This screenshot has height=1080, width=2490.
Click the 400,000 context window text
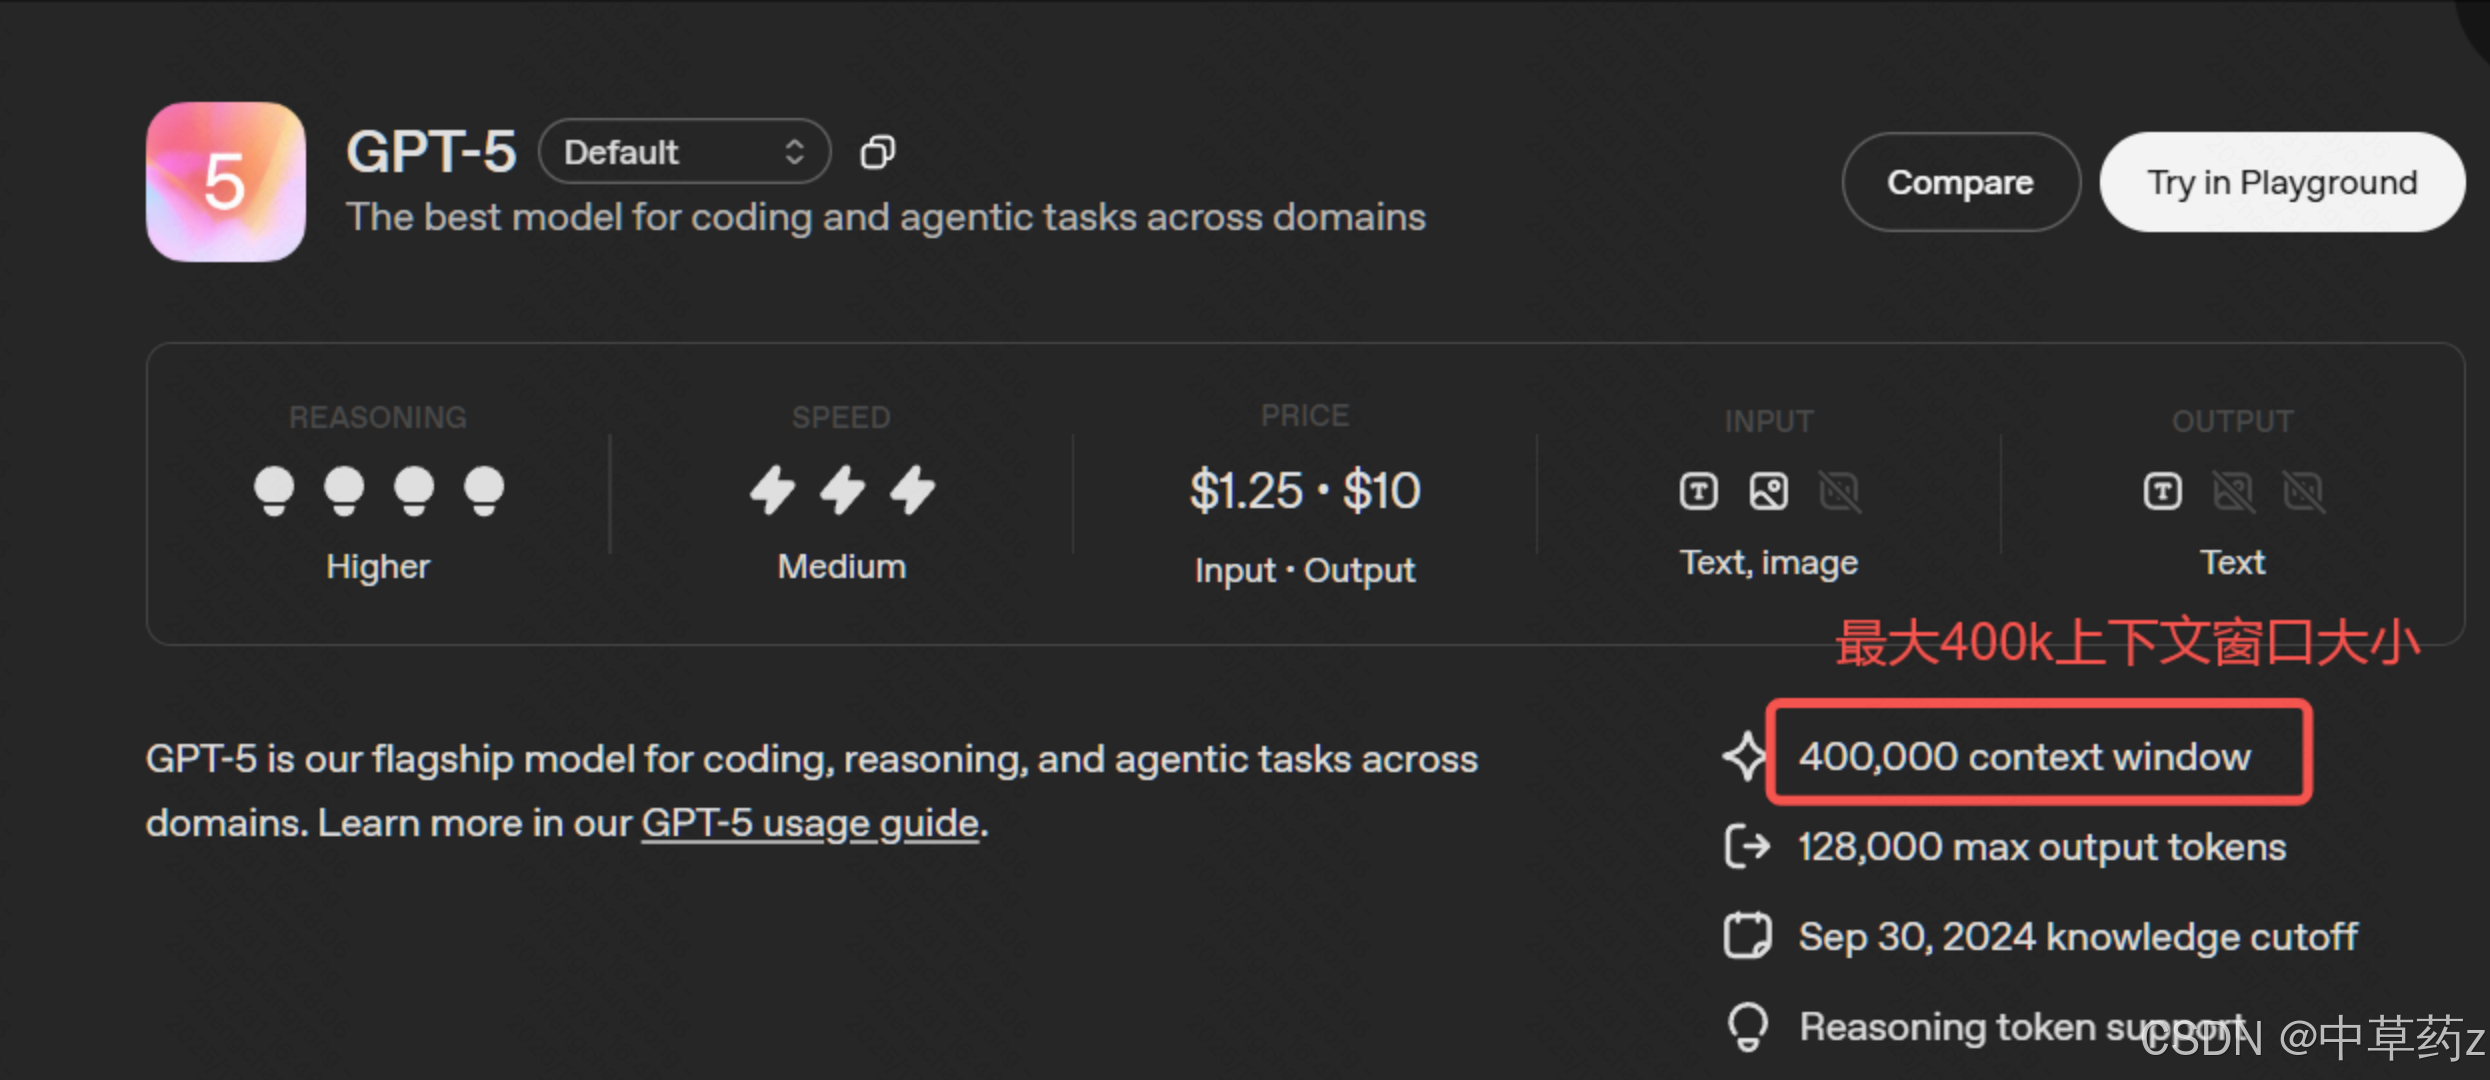click(2025, 757)
